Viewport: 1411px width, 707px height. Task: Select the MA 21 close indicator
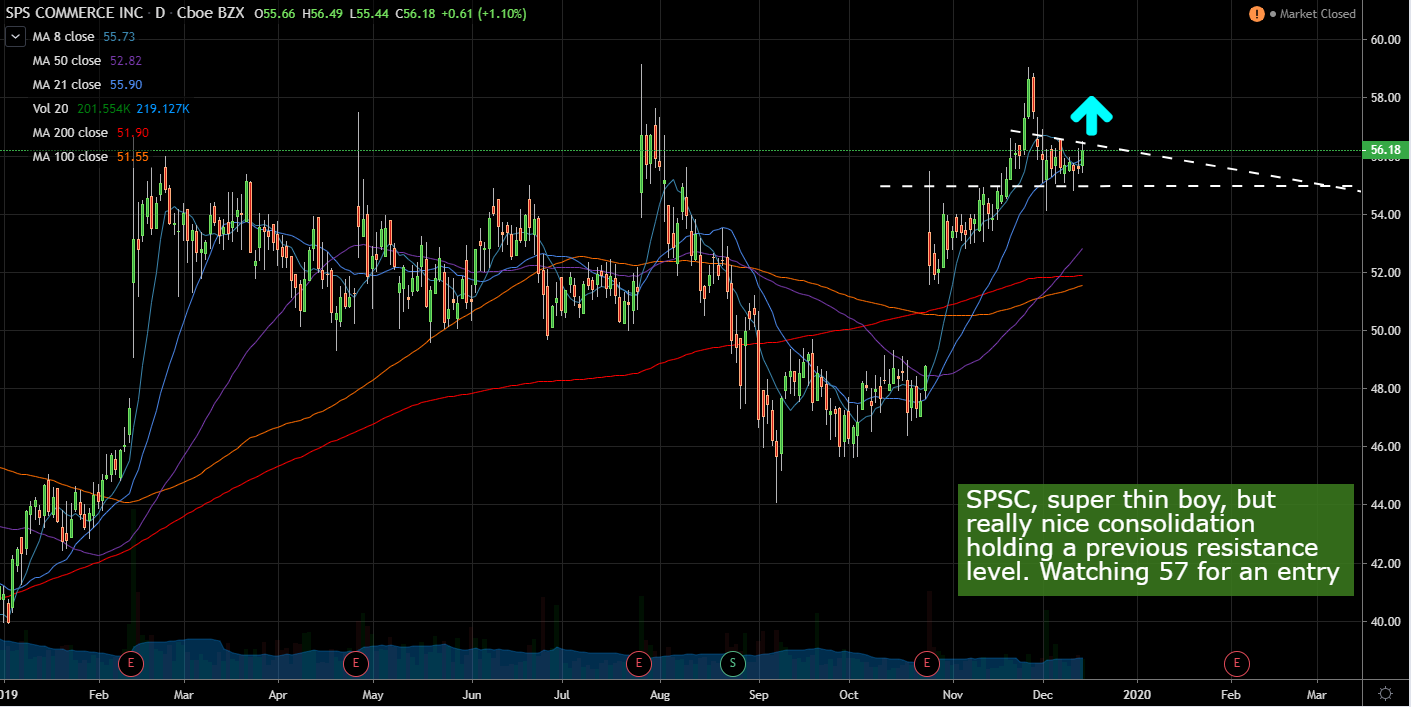coord(69,85)
